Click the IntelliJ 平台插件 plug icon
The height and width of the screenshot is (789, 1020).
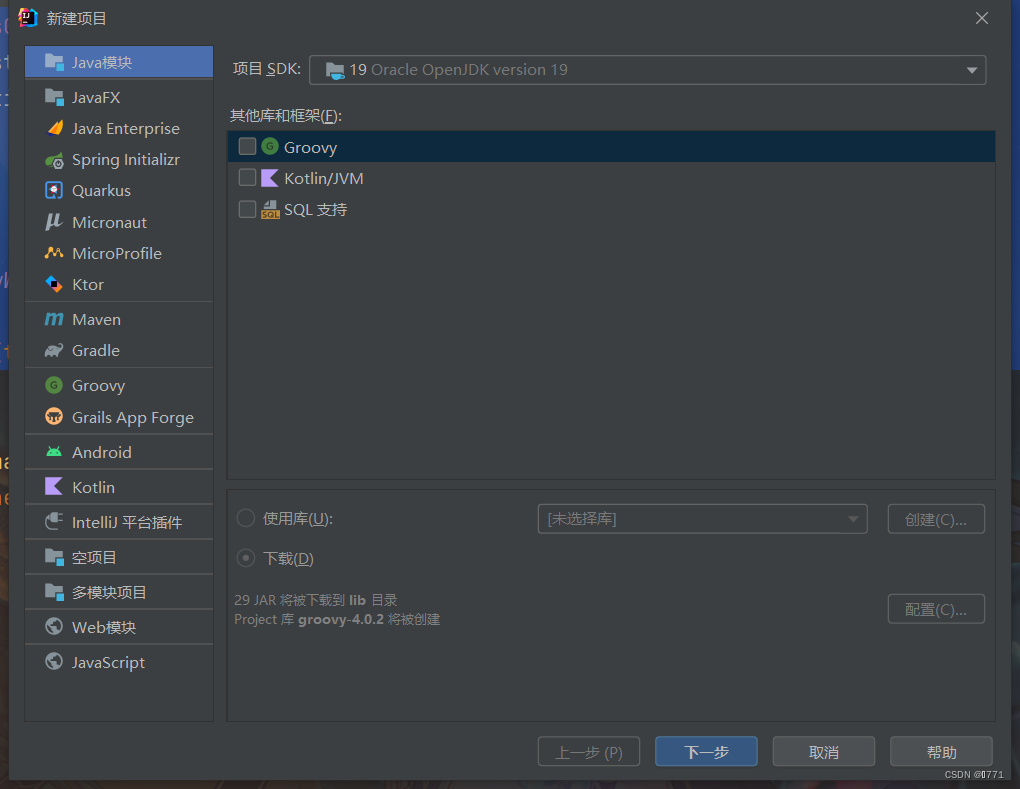[54, 522]
